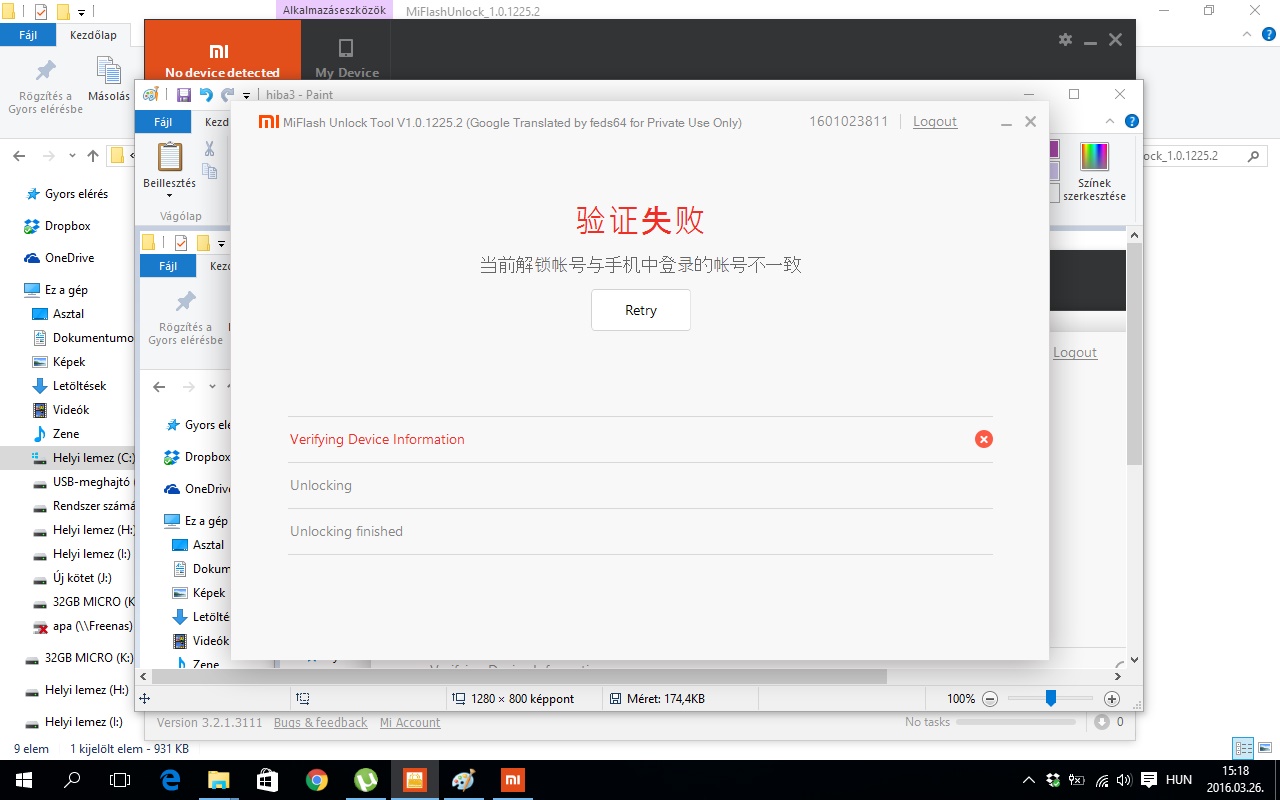The height and width of the screenshot is (800, 1280).
Task: Open Microsoft Edge from the taskbar
Action: click(170, 780)
